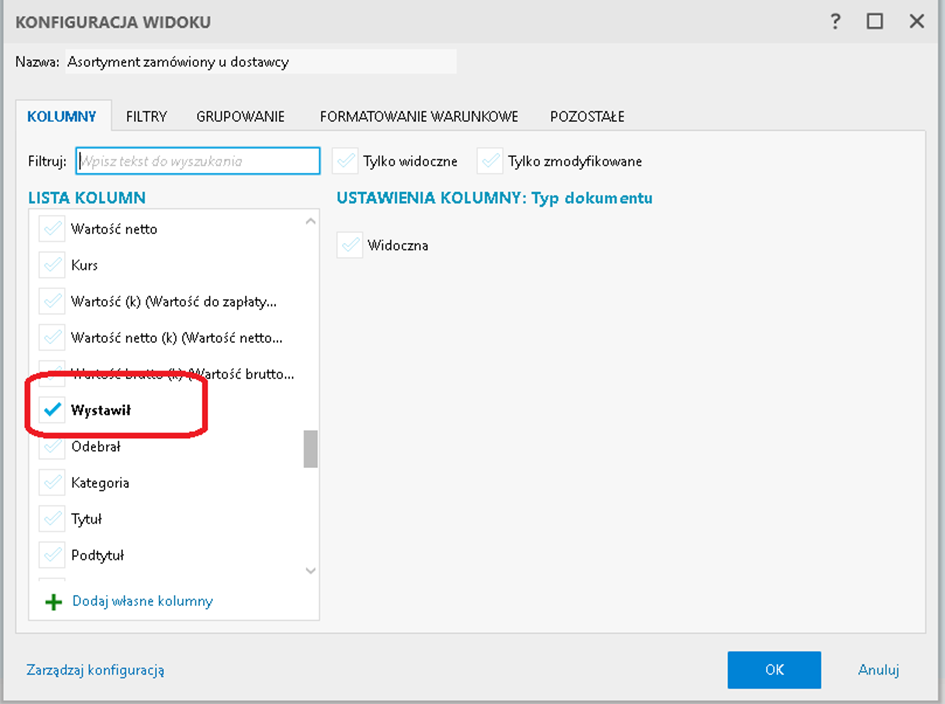Click the column list scrollbar thumb
Image resolution: width=945 pixels, height=704 pixels.
[x=310, y=449]
